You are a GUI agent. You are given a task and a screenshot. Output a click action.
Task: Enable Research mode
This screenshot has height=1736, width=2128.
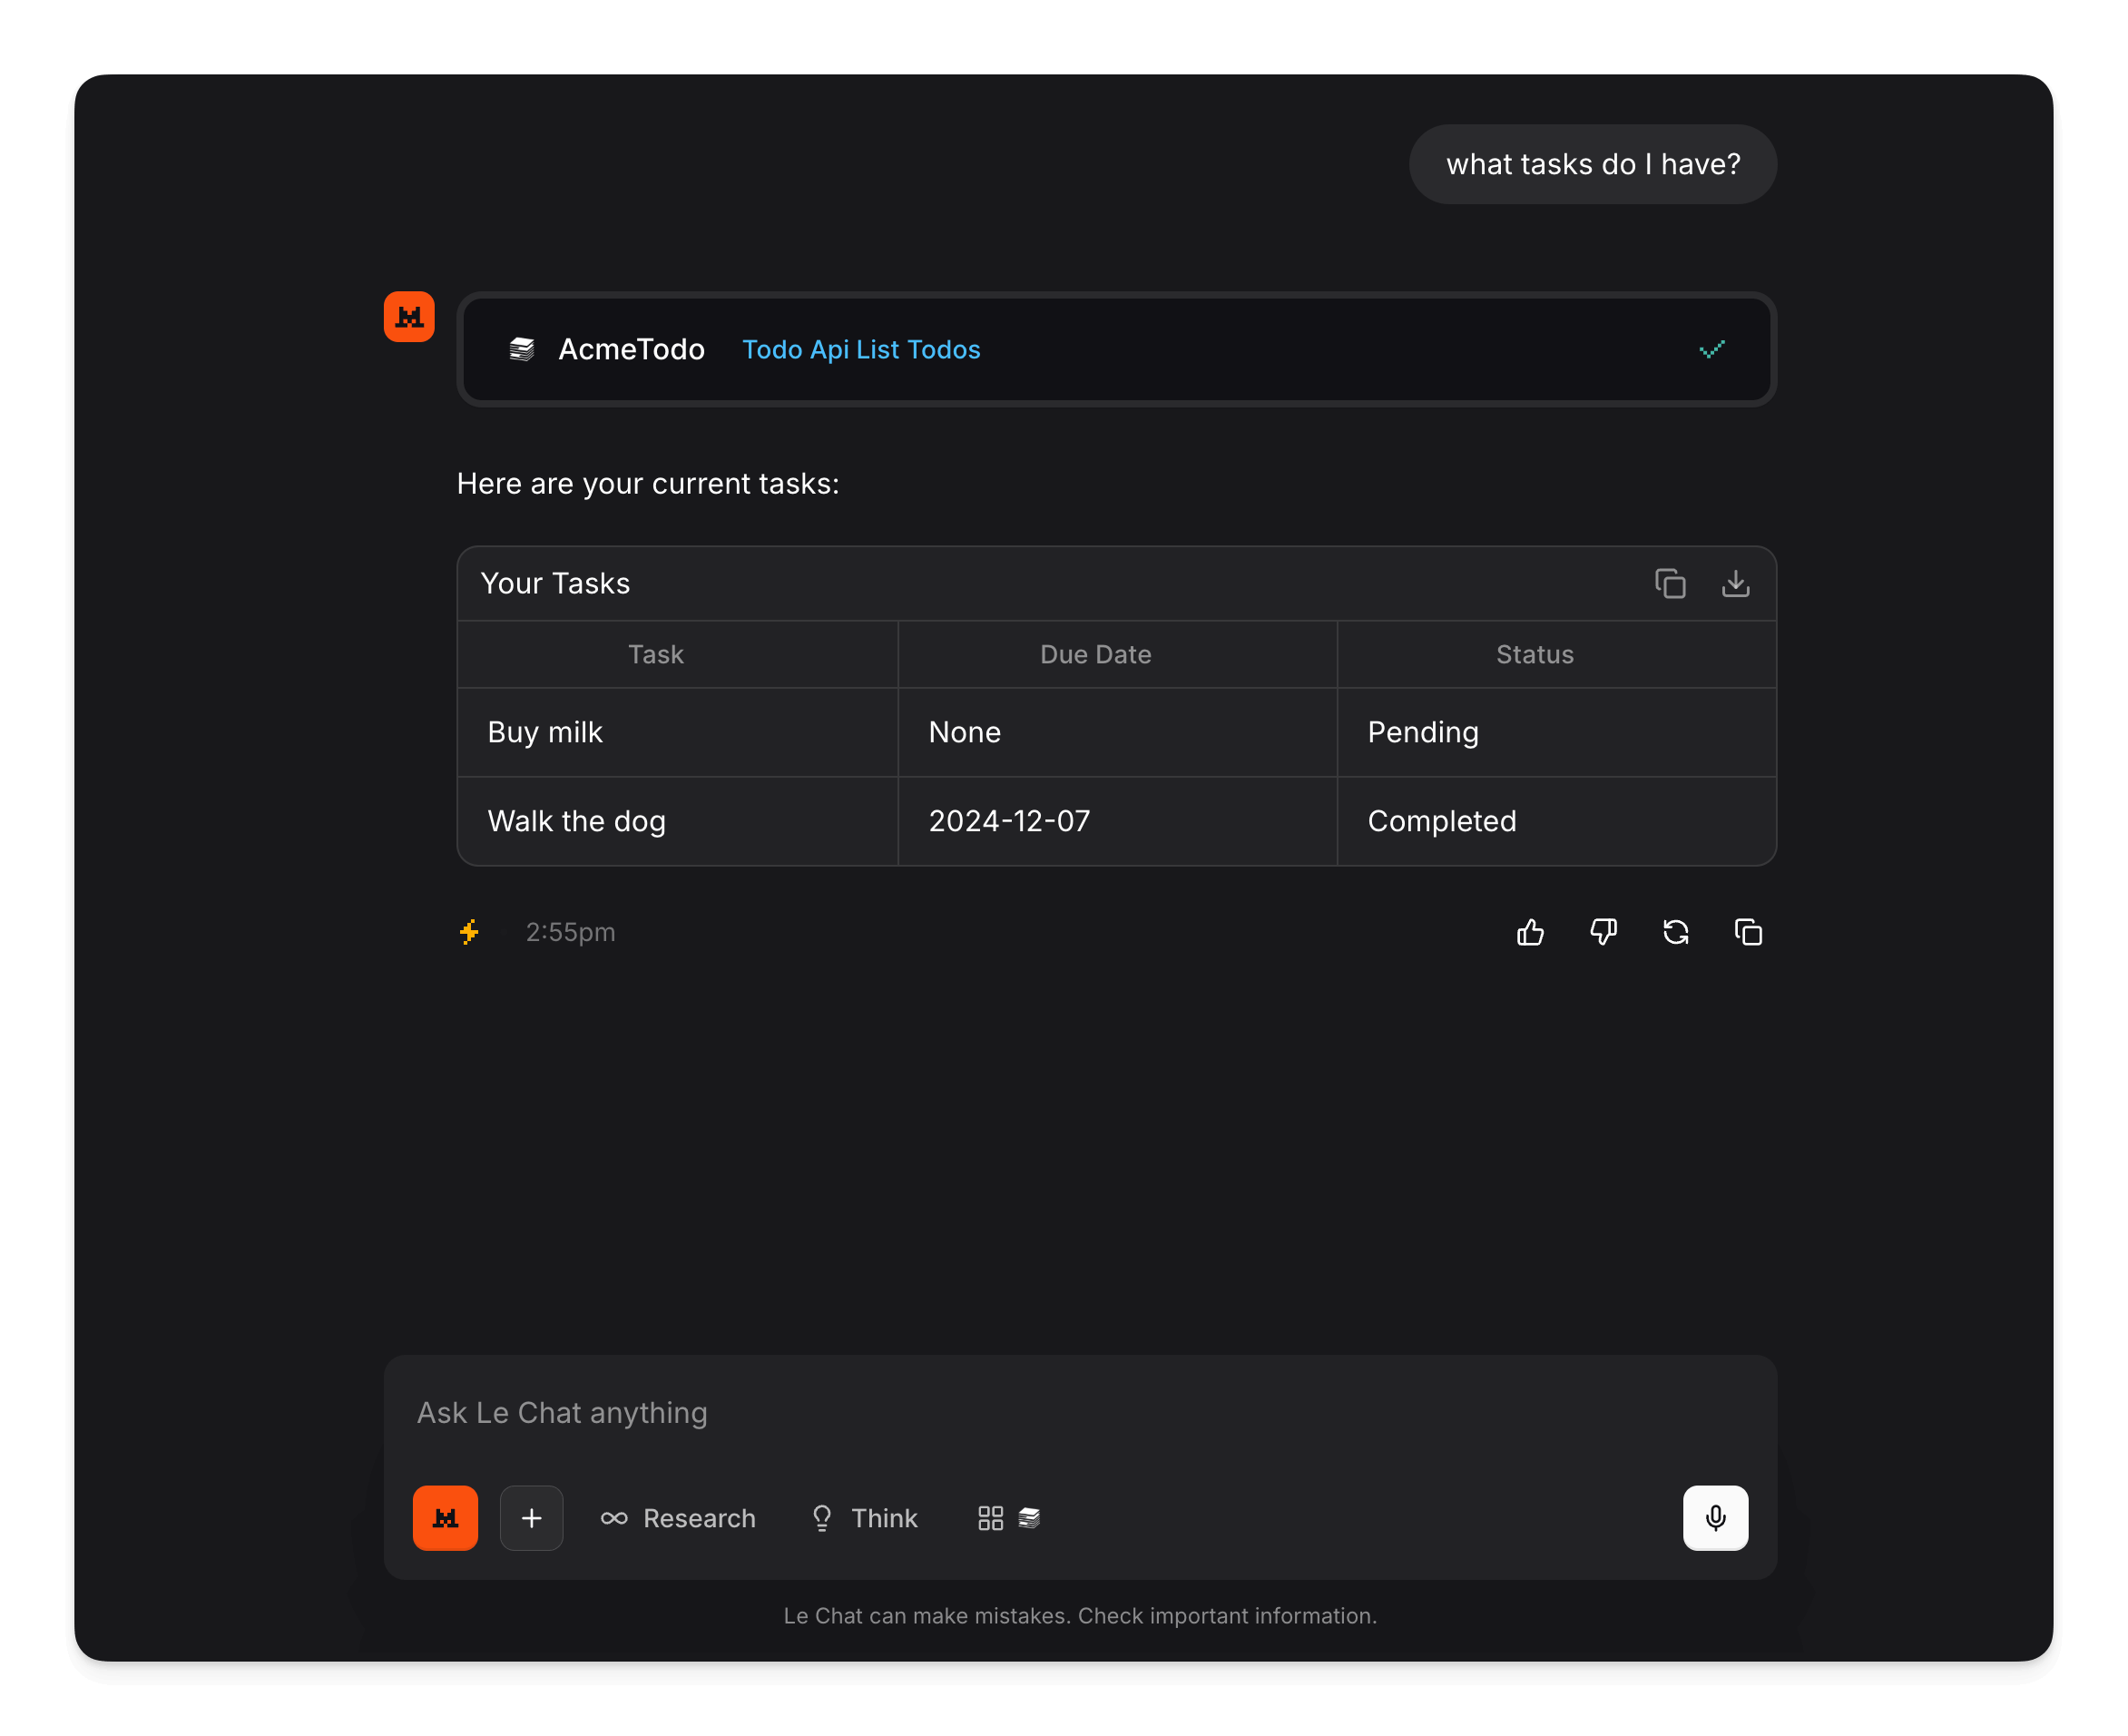click(x=677, y=1518)
